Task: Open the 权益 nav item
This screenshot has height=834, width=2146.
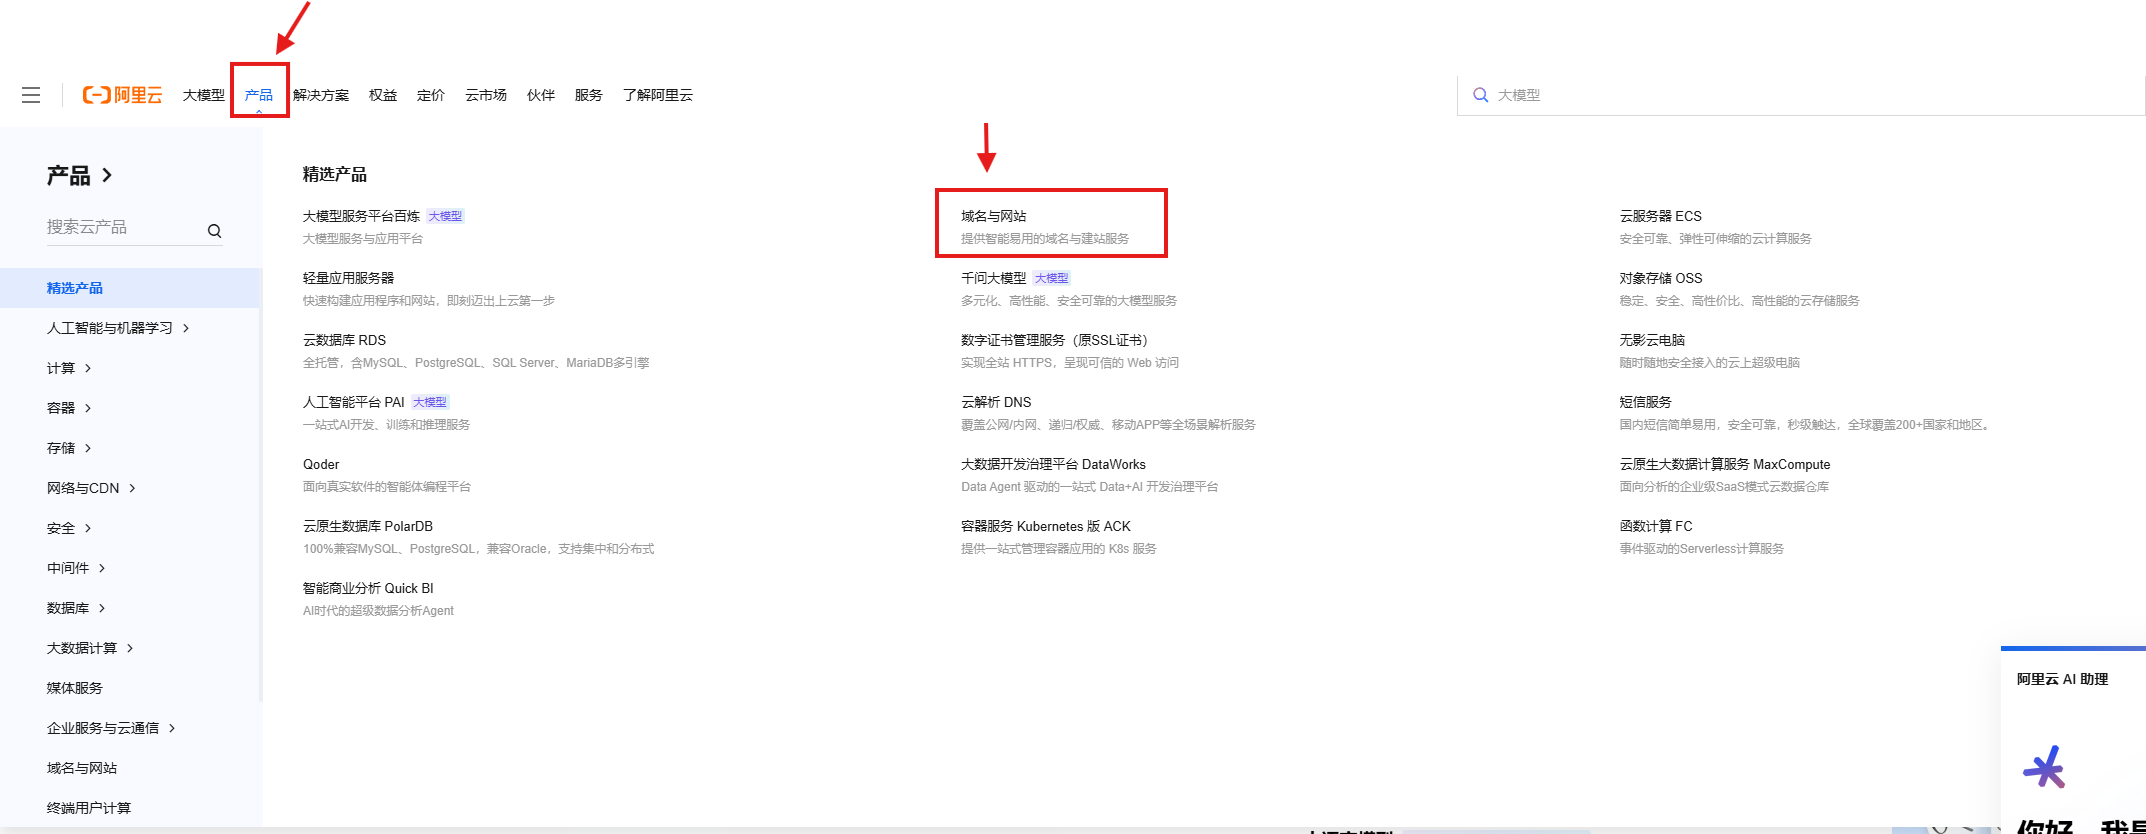Action: [x=383, y=95]
